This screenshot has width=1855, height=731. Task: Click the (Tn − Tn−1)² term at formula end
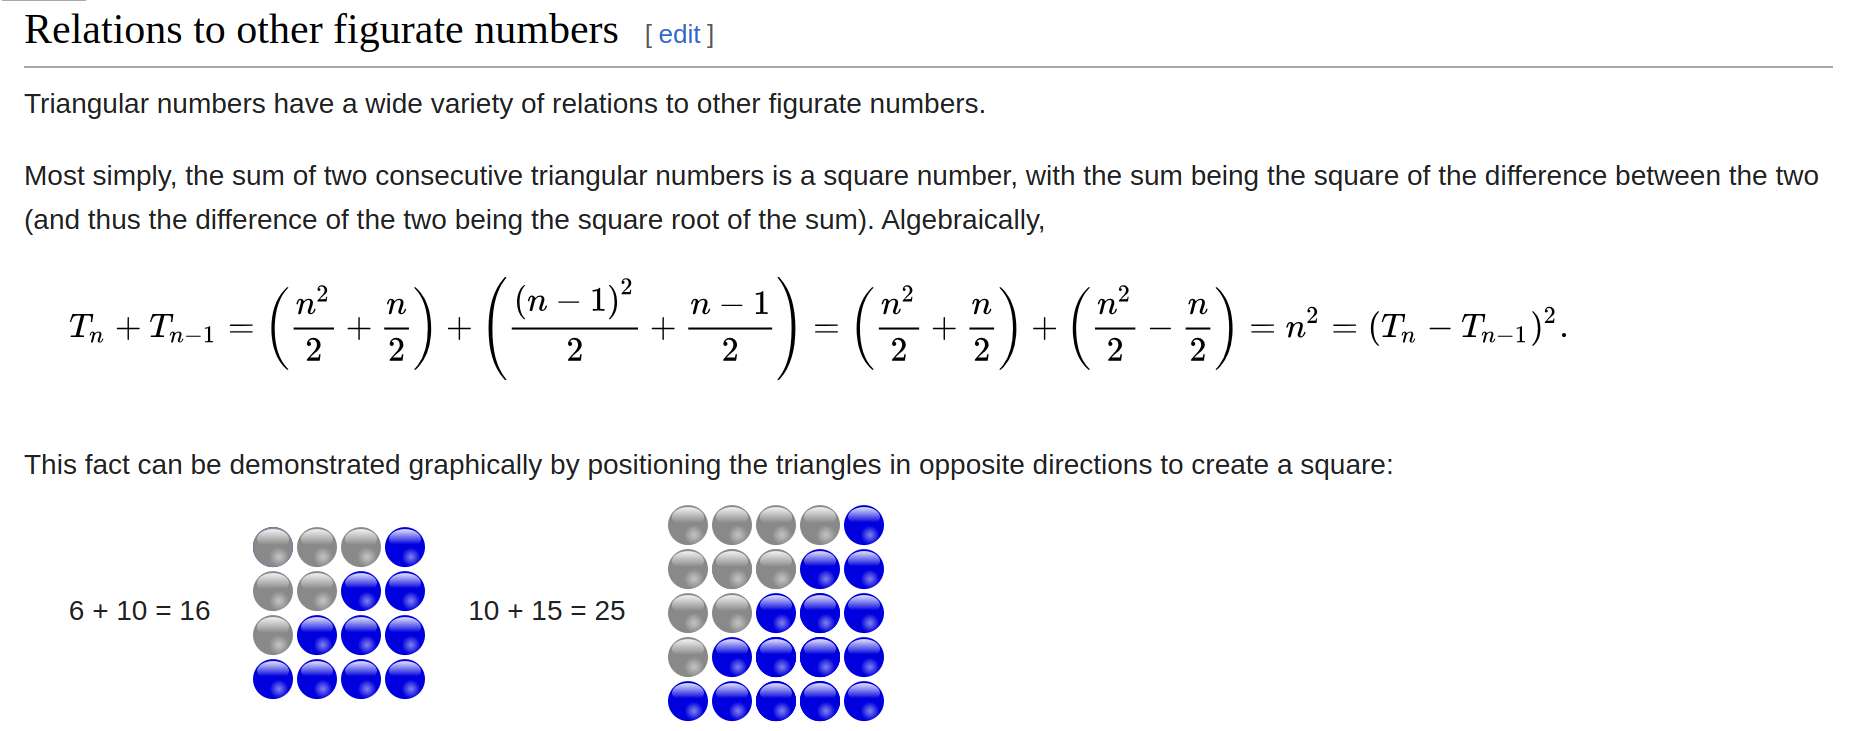pyautogui.click(x=1463, y=326)
